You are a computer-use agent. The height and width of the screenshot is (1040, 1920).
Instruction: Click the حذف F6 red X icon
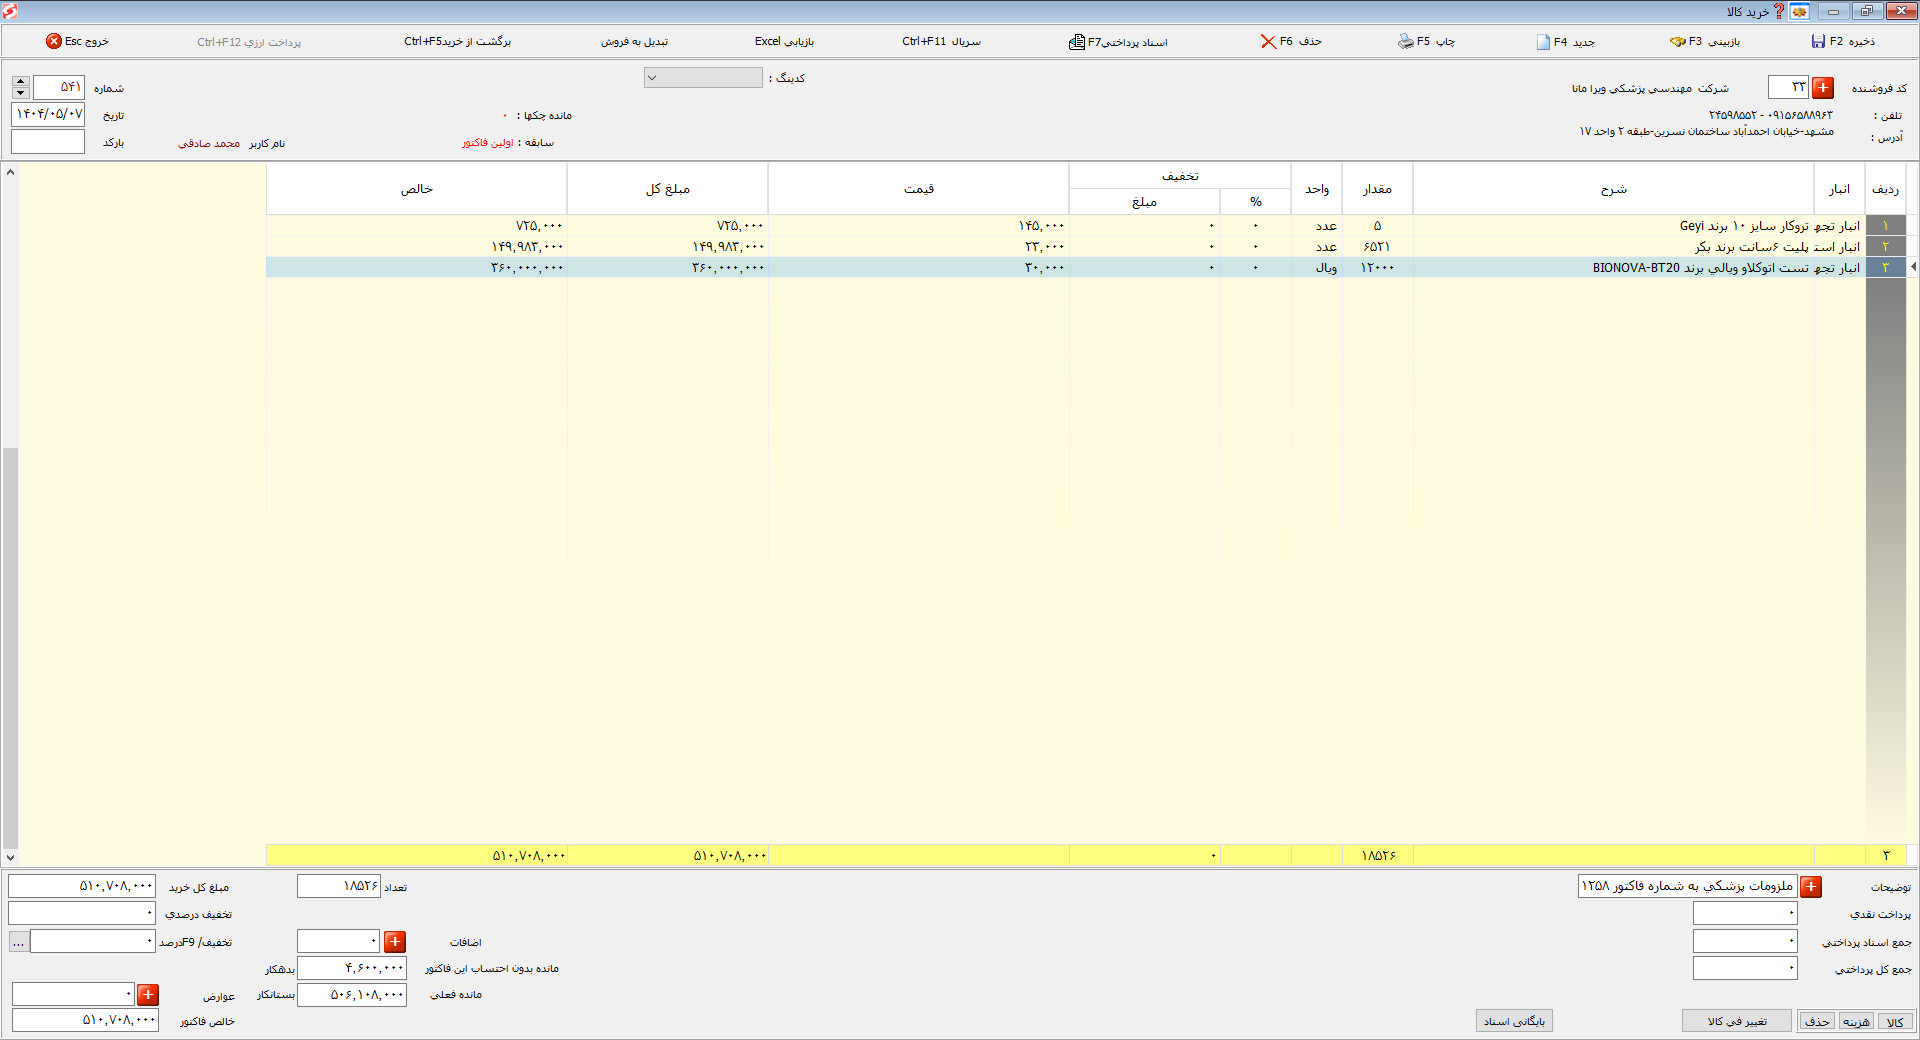pyautogui.click(x=1268, y=41)
